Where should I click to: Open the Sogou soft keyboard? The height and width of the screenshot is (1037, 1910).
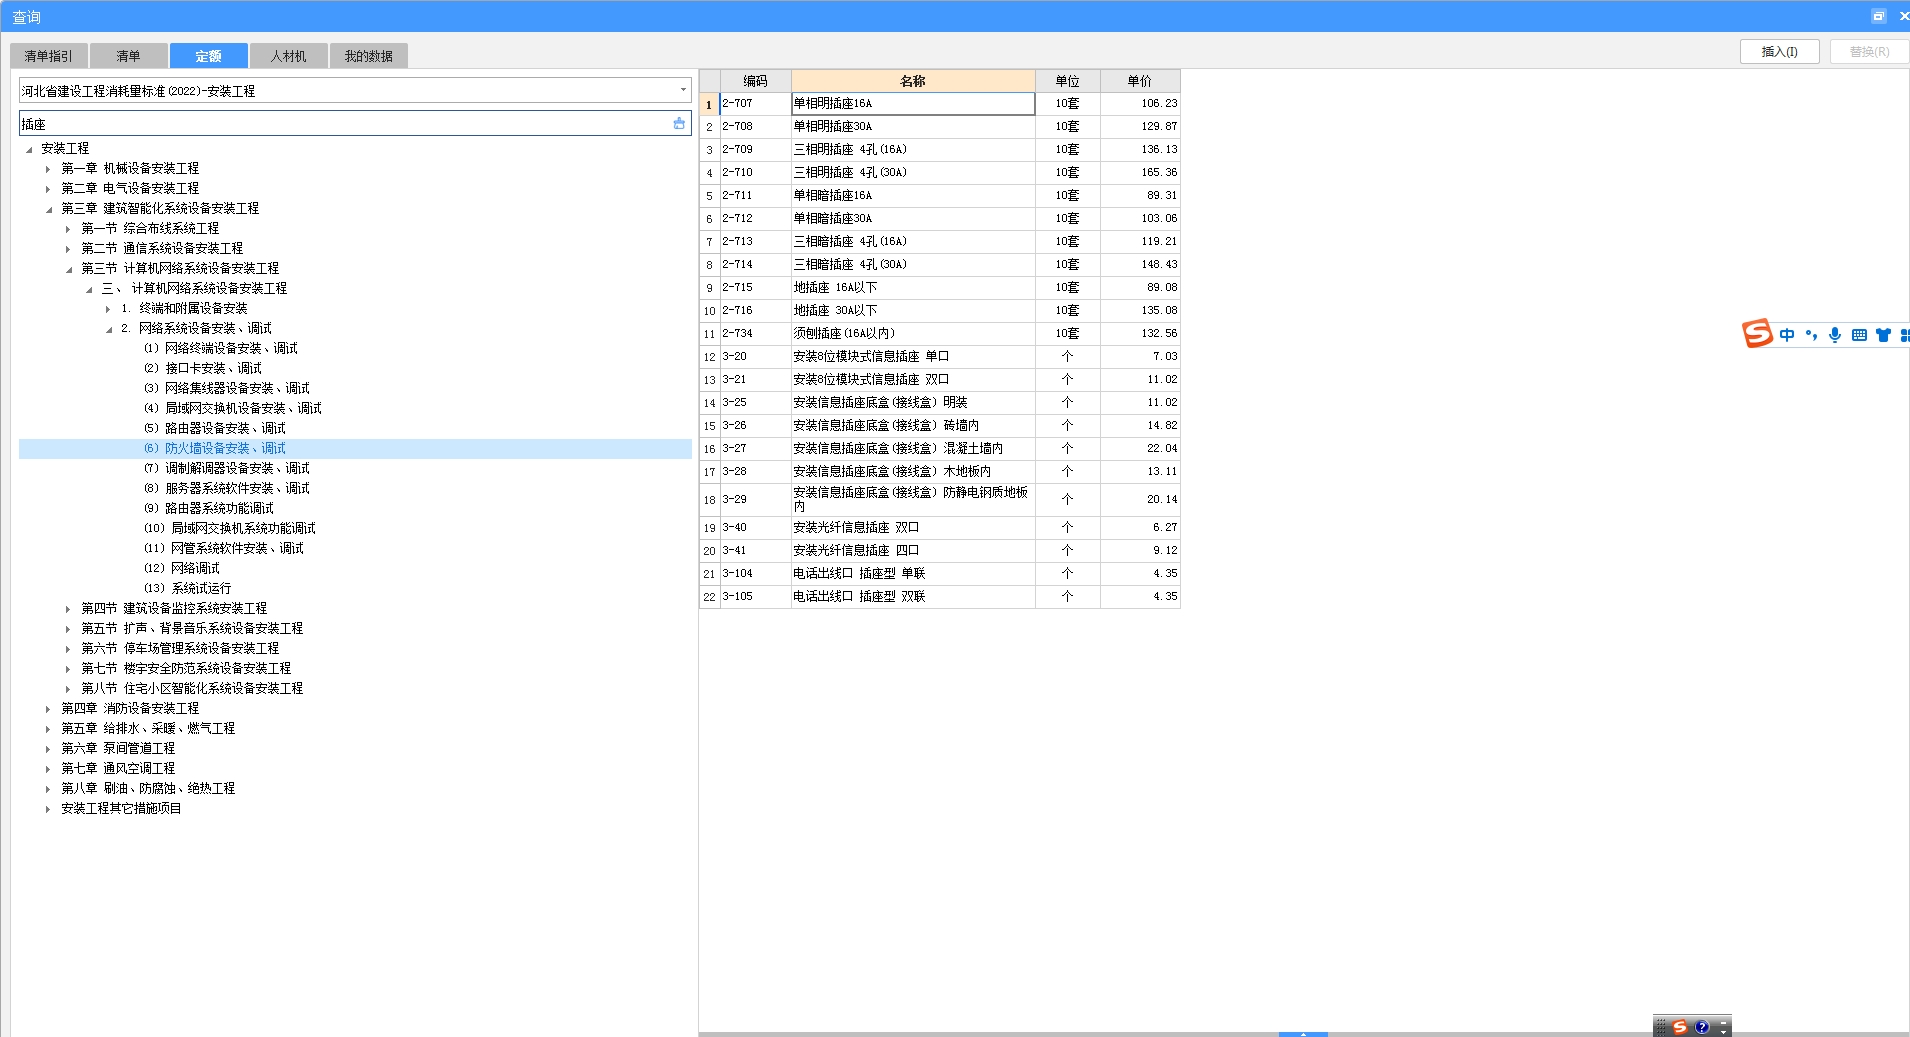pyautogui.click(x=1859, y=335)
